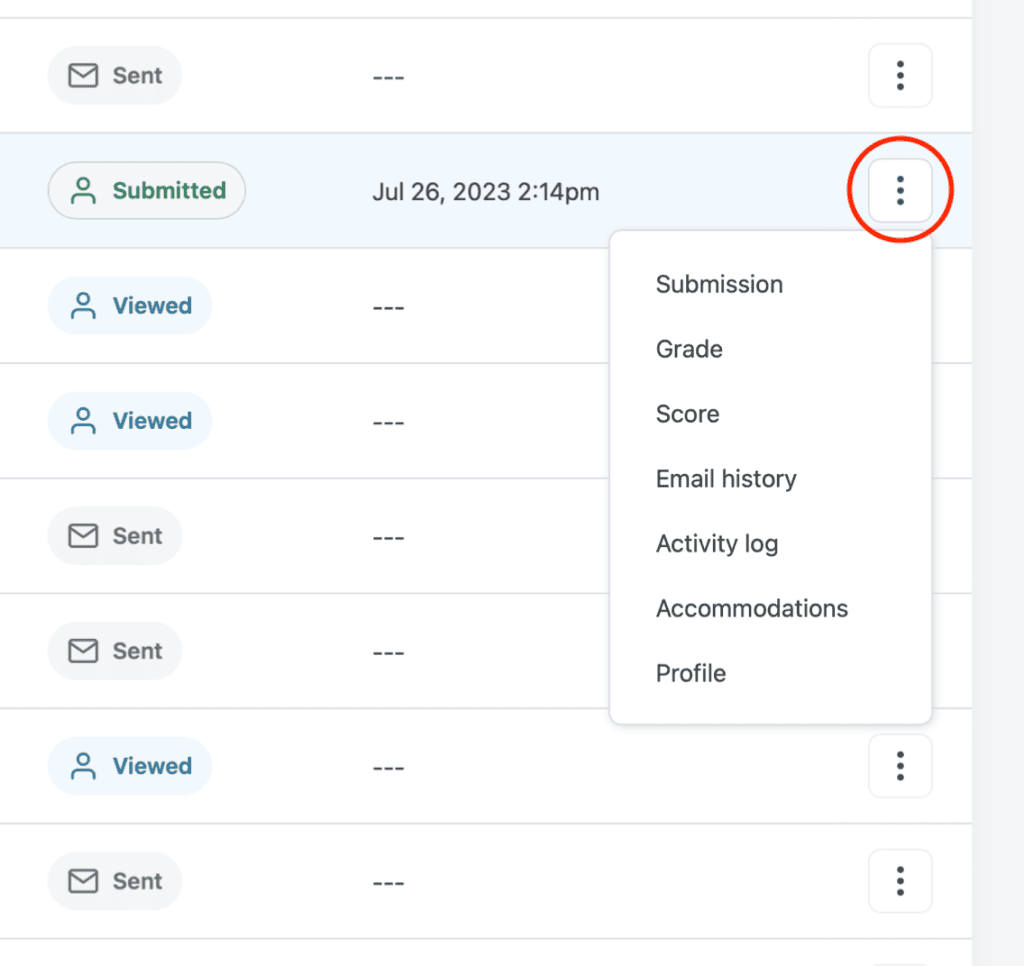The width and height of the screenshot is (1024, 966).
Task: Open the kebab menu on the top Sent row
Action: [900, 75]
